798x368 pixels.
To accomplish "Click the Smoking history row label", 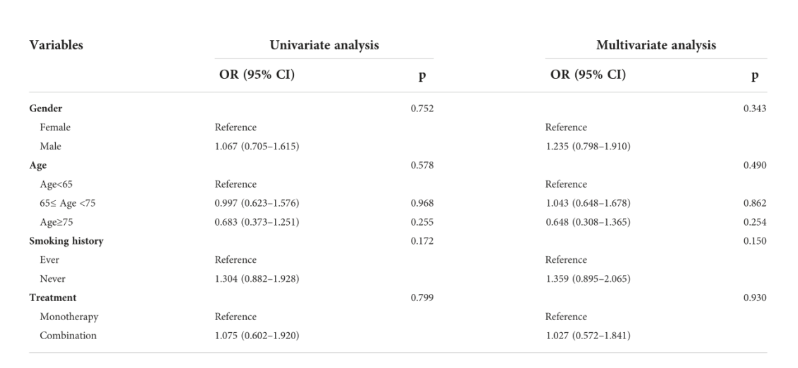I will coord(66,241).
